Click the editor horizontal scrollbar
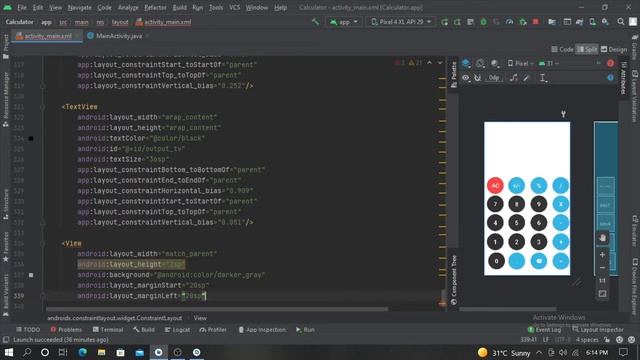The width and height of the screenshot is (640, 360). tap(216, 309)
